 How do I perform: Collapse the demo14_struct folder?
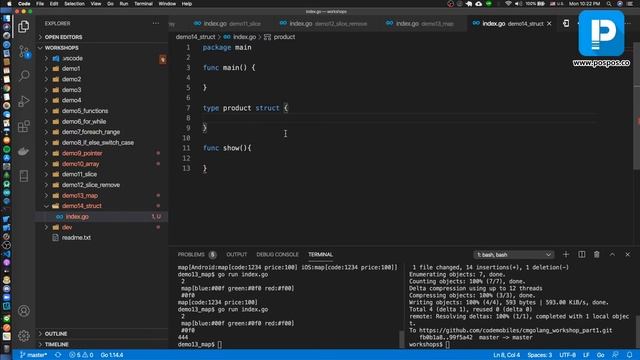point(82,206)
